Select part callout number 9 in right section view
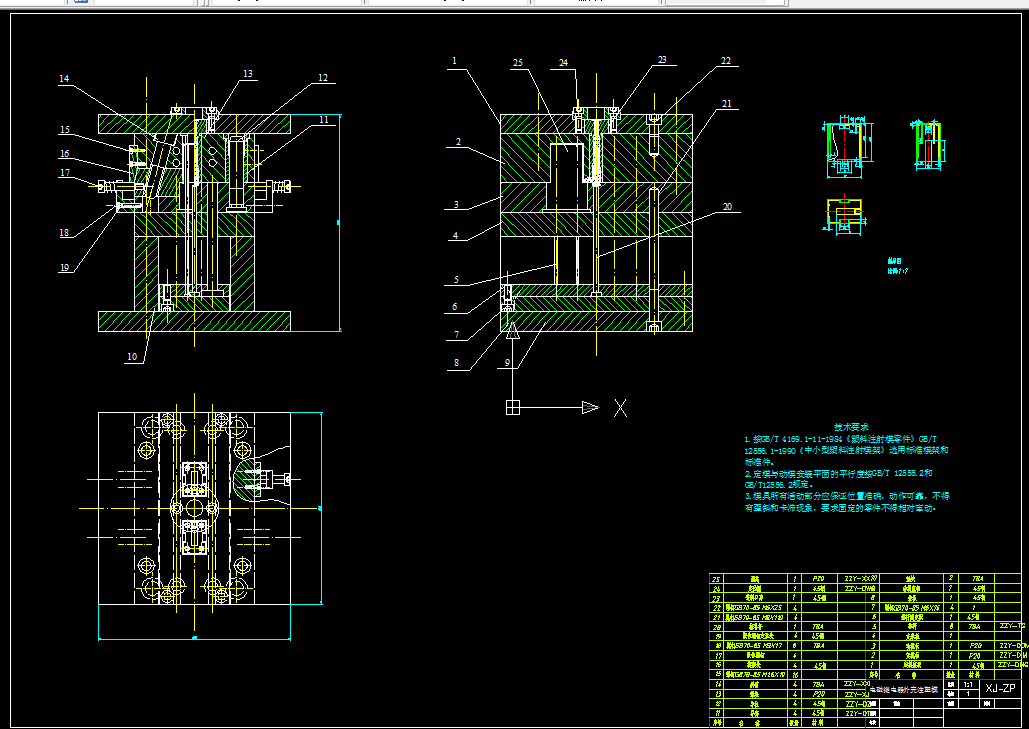Viewport: 1029px width, 729px height. click(x=507, y=362)
